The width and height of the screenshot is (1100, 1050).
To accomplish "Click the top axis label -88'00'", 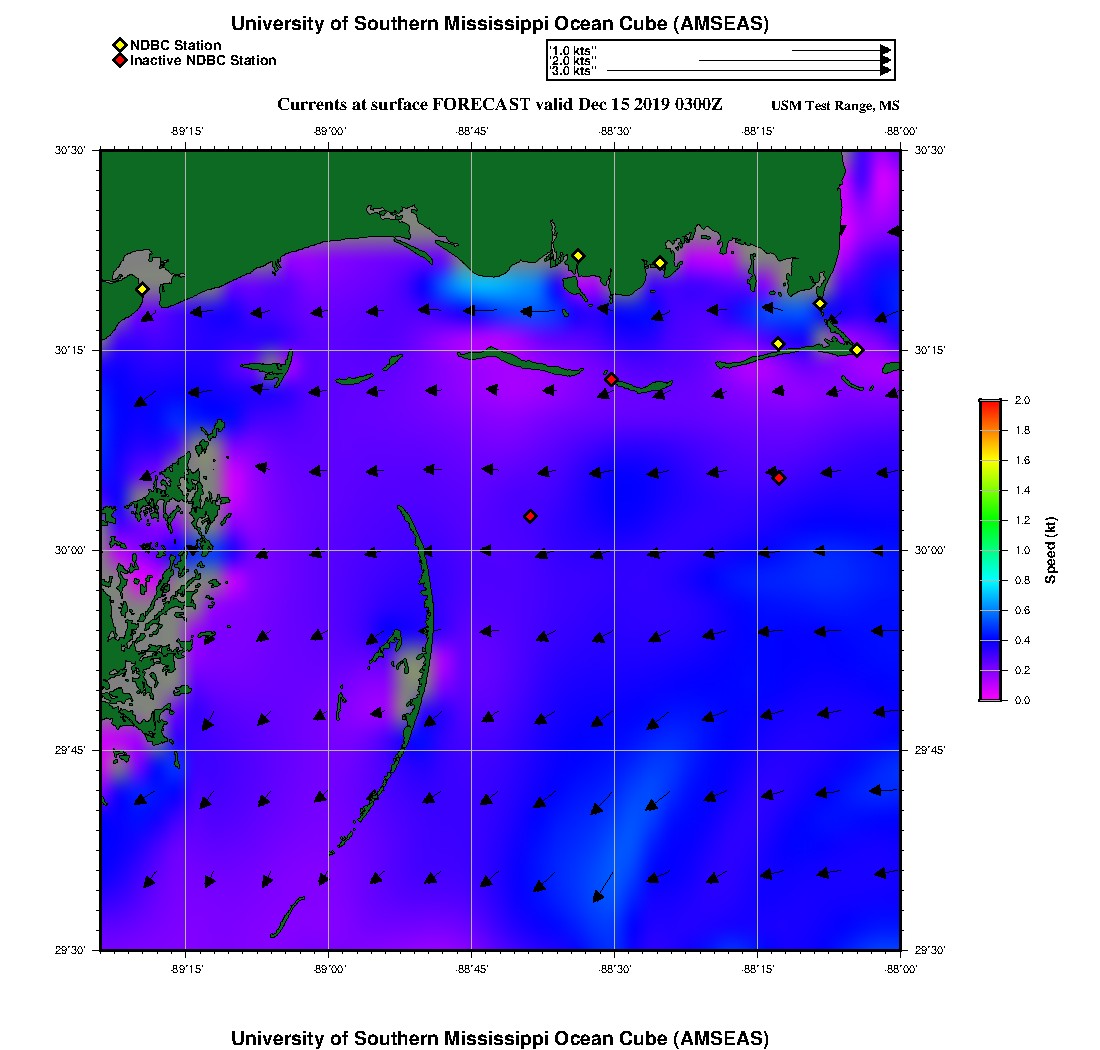I will (x=901, y=131).
